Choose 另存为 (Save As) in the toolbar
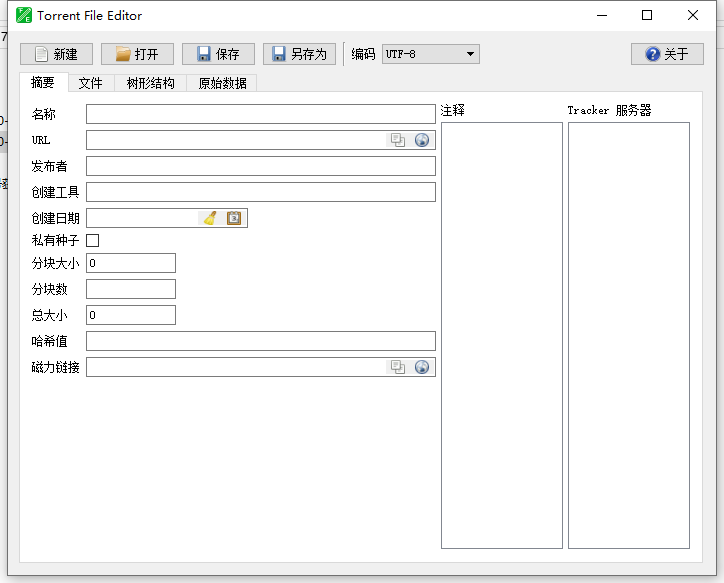 click(x=299, y=54)
